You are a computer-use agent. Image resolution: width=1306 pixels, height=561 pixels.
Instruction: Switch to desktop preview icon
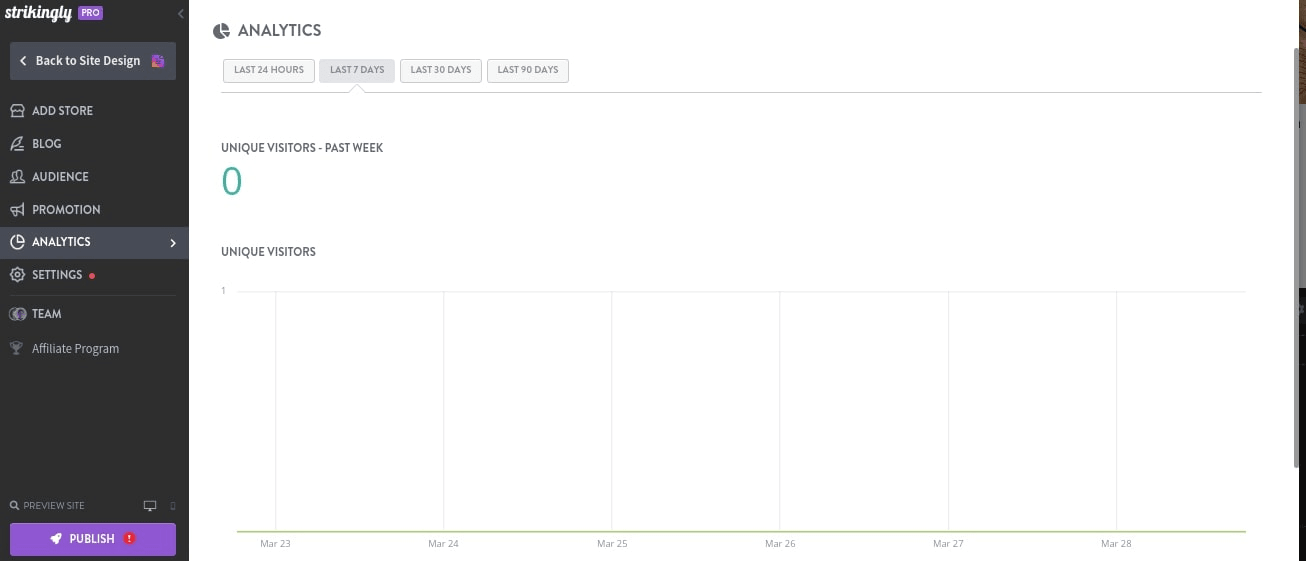pyautogui.click(x=150, y=506)
